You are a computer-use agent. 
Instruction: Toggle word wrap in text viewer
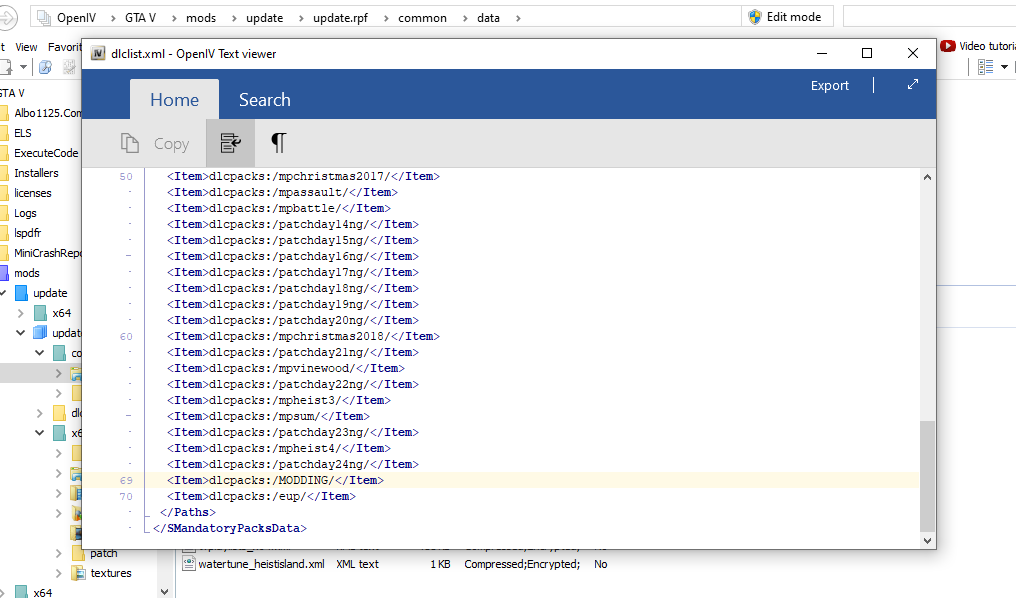[230, 143]
